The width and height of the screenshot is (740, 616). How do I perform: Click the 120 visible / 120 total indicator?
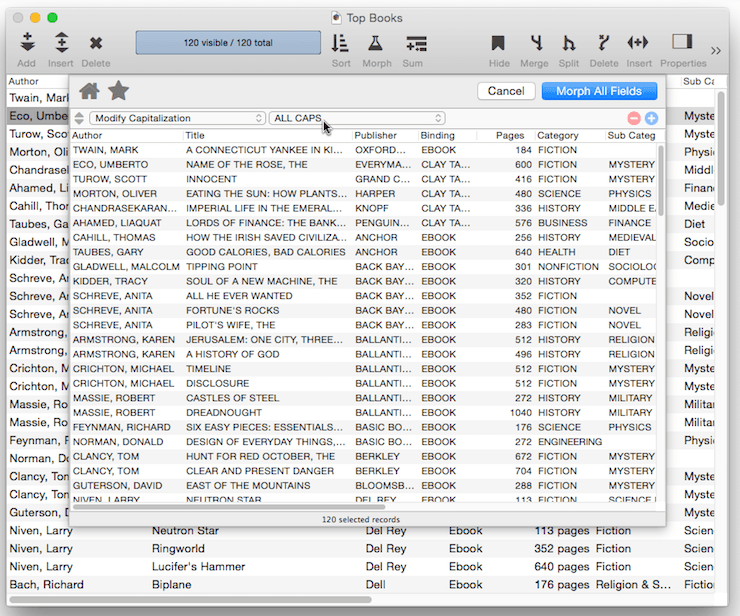coord(228,42)
